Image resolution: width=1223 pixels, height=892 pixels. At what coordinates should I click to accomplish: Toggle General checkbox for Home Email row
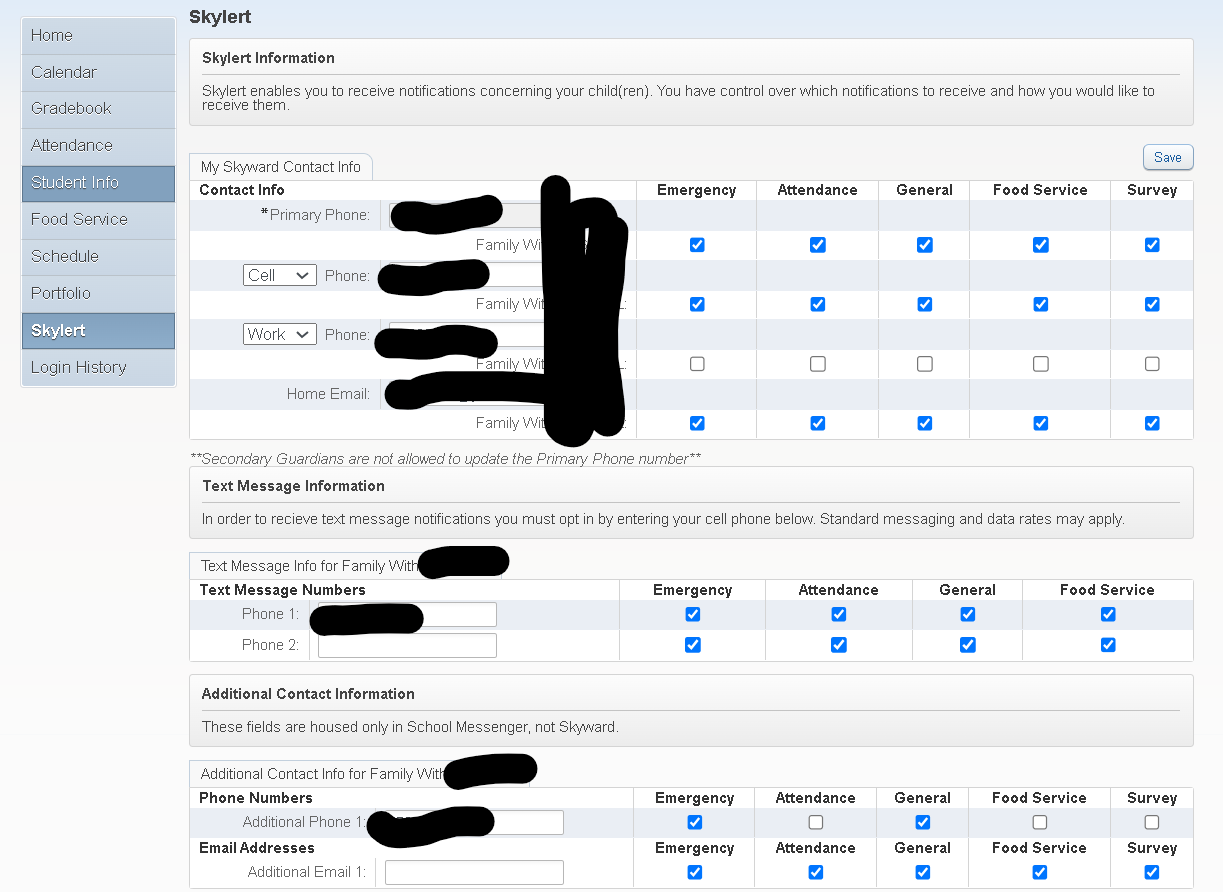(x=925, y=423)
